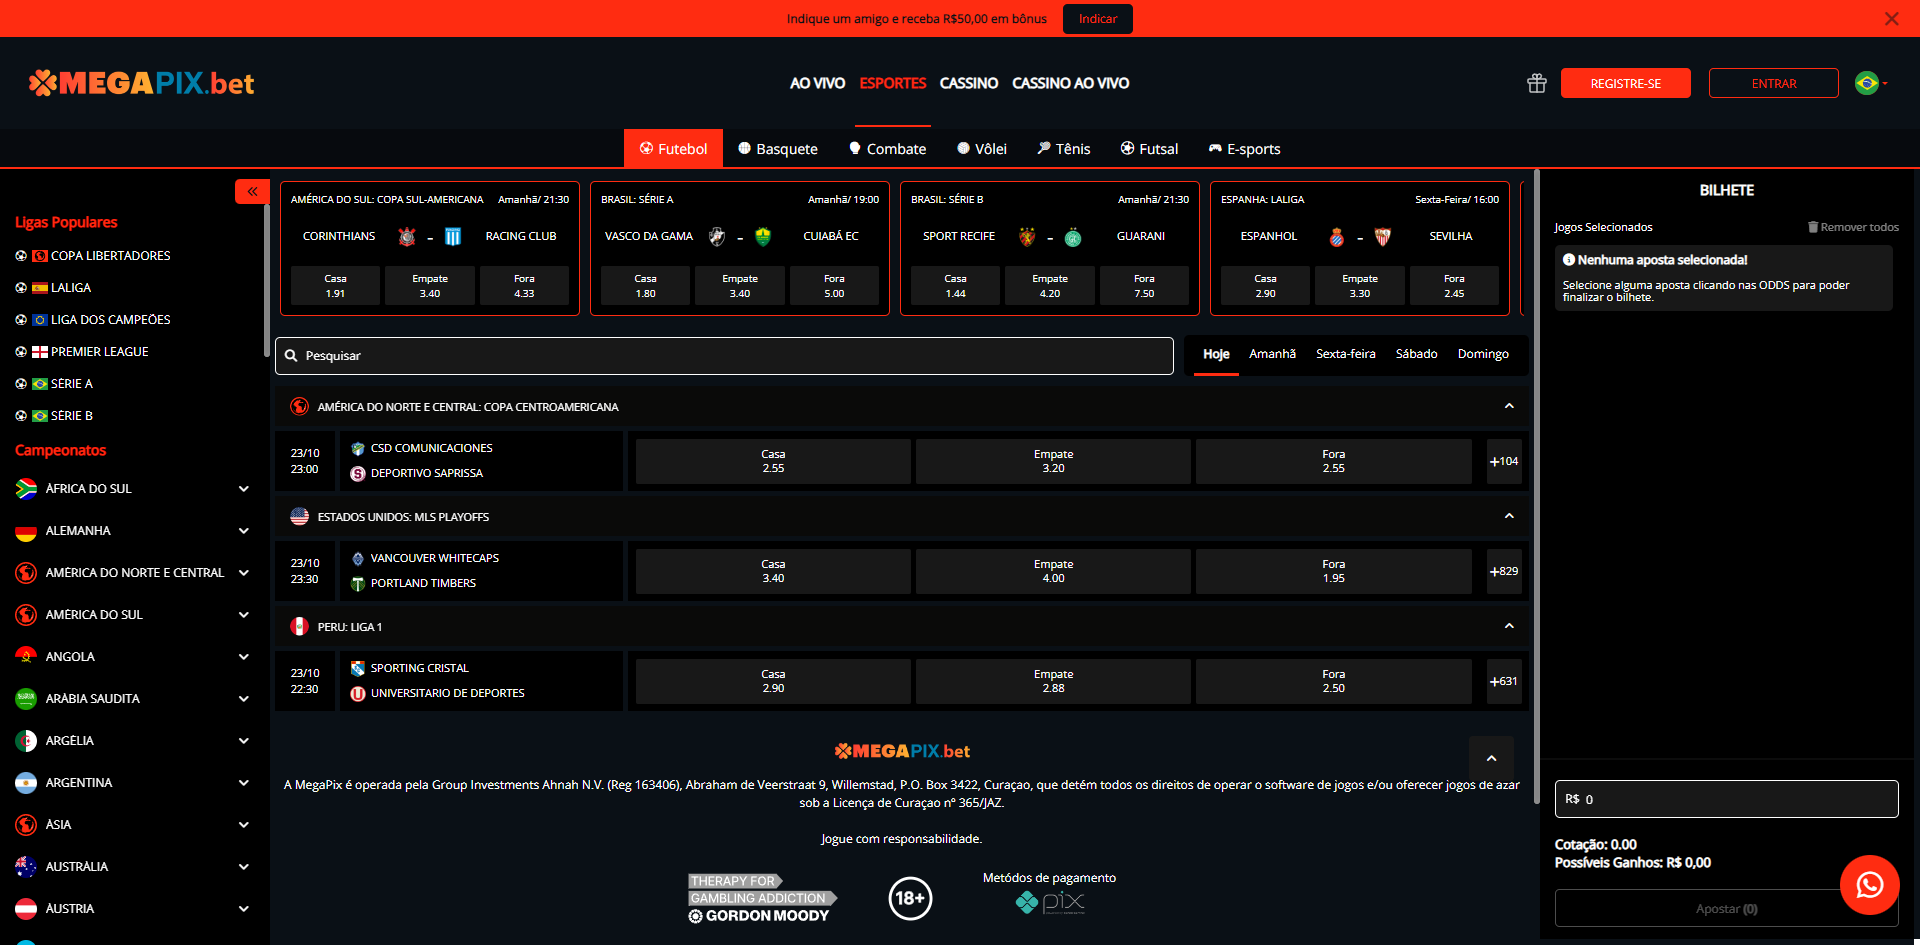The height and width of the screenshot is (945, 1920).
Task: Click the R$ bet amount input
Action: pyautogui.click(x=1726, y=799)
